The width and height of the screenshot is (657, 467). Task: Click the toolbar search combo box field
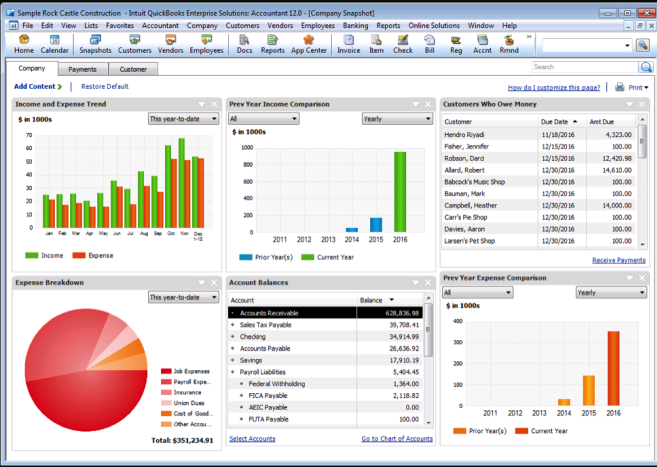coord(587,45)
